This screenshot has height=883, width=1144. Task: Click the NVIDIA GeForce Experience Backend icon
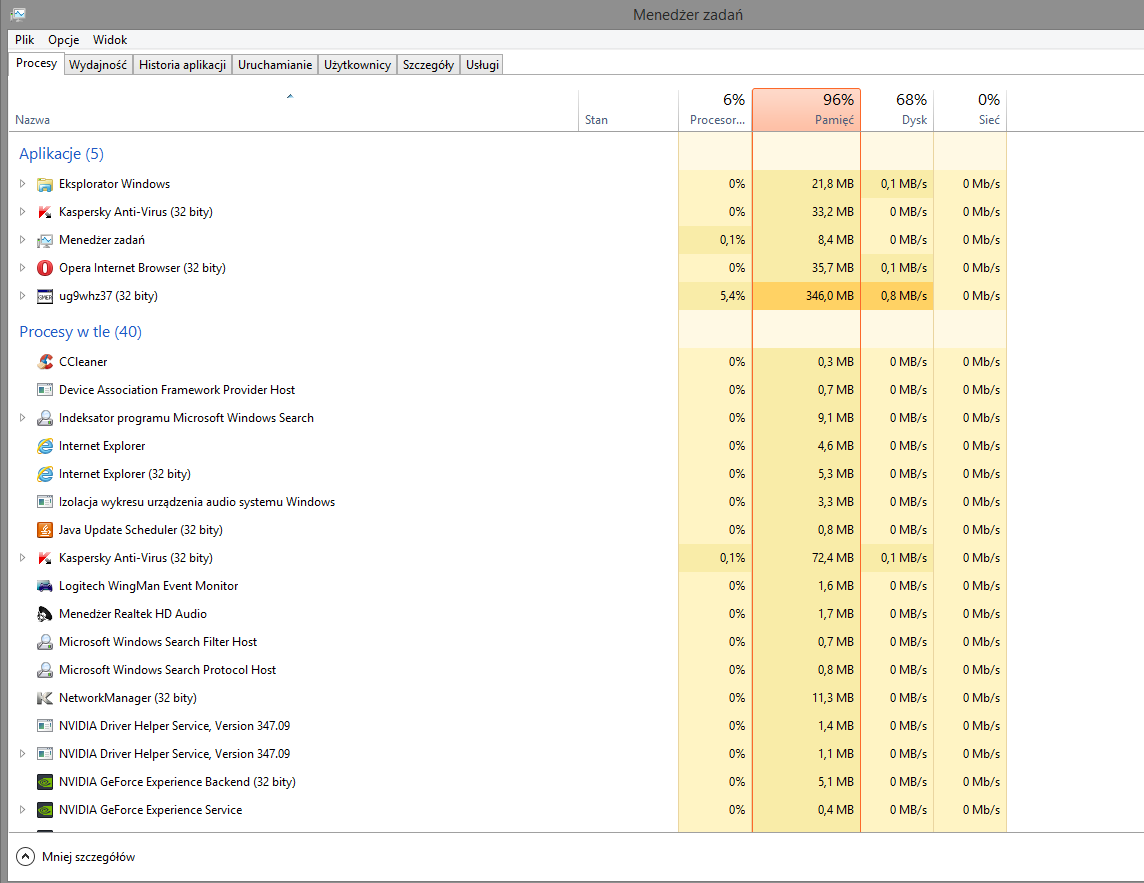coord(45,782)
